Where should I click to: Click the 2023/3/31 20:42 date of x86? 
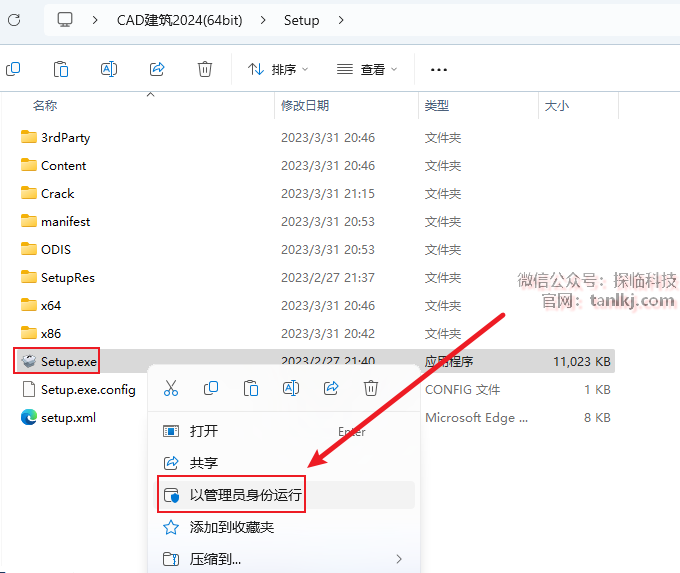coord(328,334)
